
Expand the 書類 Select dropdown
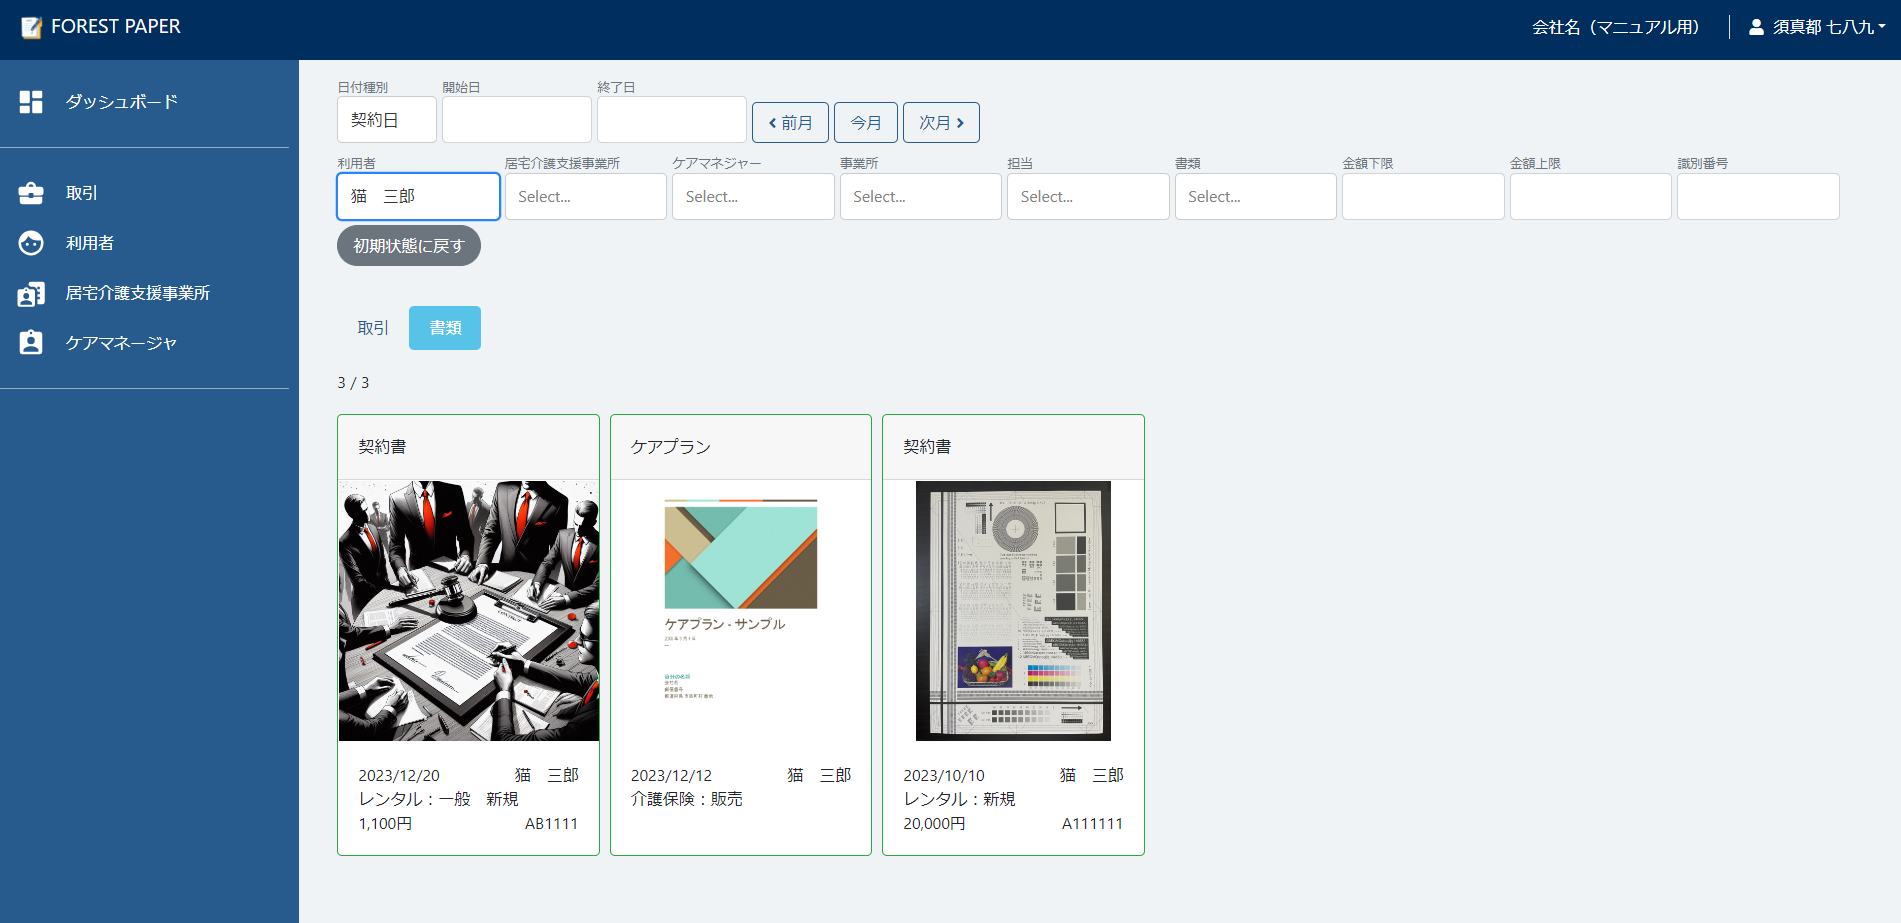point(1255,196)
